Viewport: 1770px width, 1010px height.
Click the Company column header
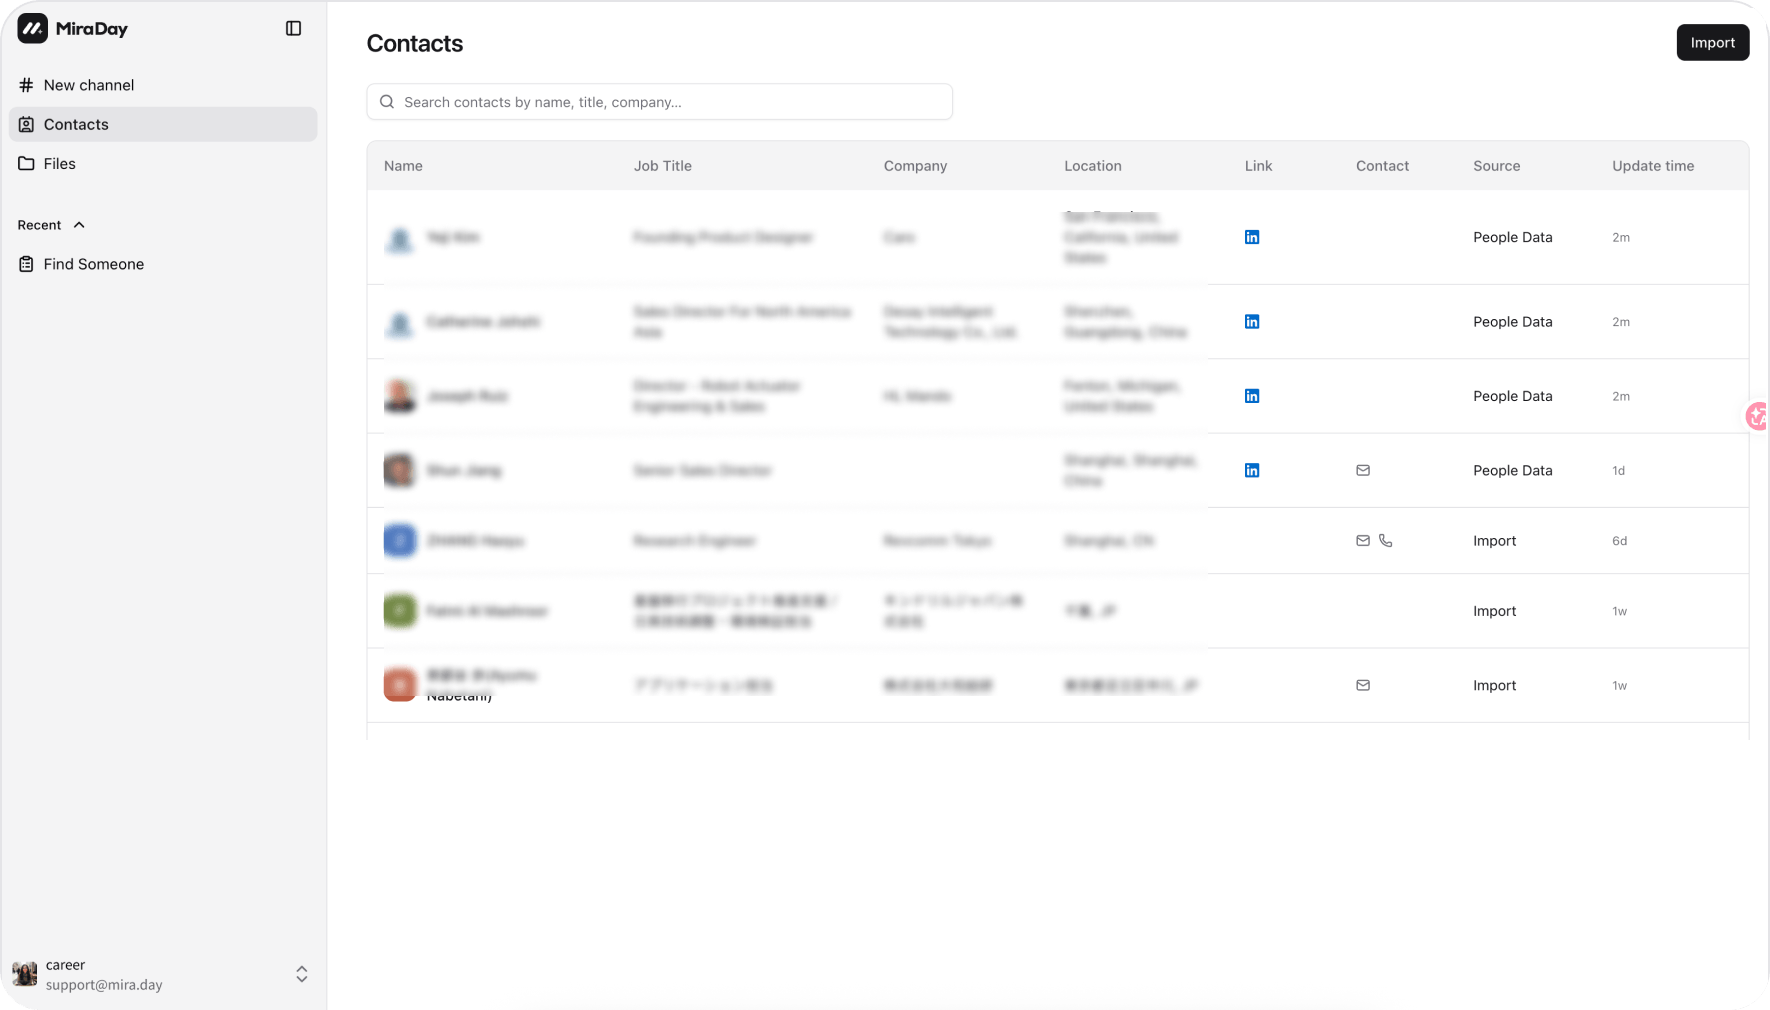915,166
